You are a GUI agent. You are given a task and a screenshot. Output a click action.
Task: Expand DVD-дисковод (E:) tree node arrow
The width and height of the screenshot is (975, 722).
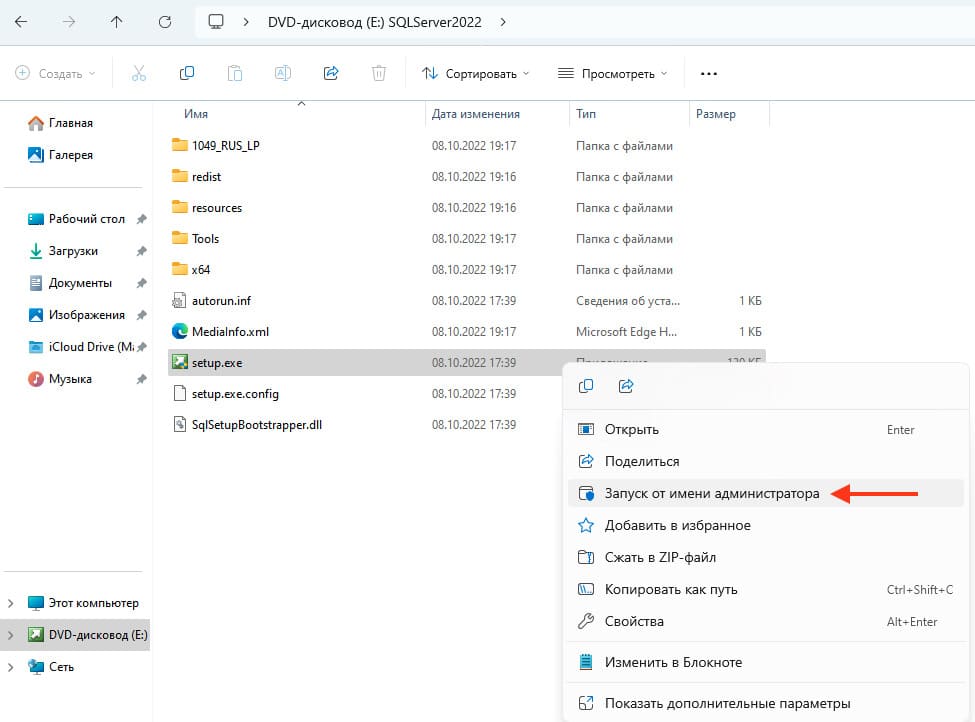11,635
